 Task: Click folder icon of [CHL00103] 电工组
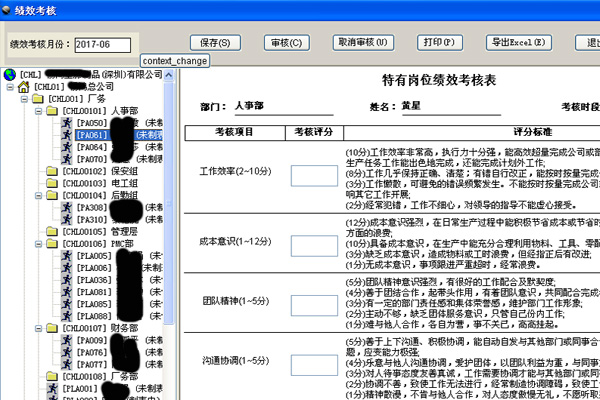pos(52,183)
